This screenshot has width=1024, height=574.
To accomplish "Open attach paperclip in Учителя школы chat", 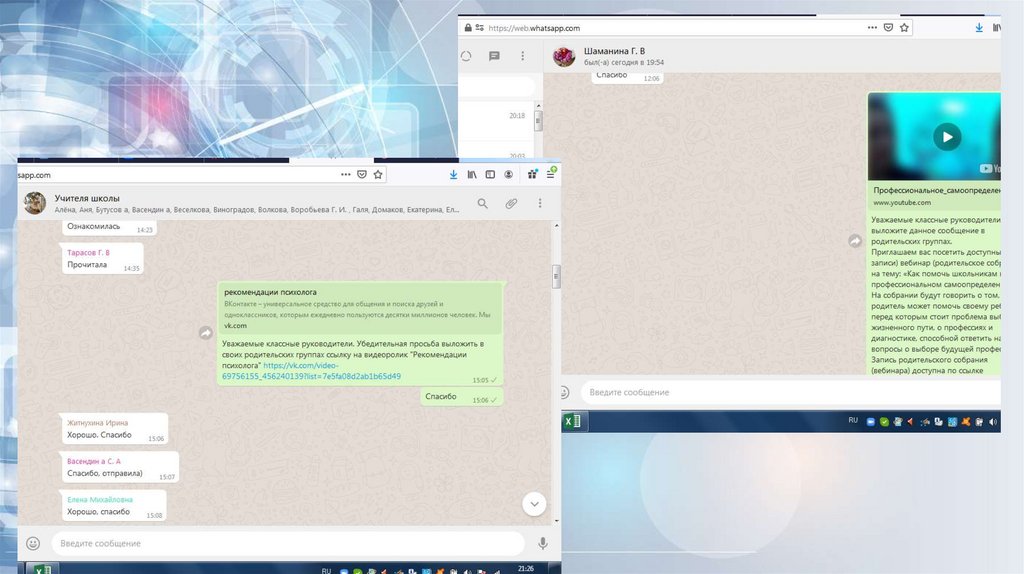I will (511, 204).
